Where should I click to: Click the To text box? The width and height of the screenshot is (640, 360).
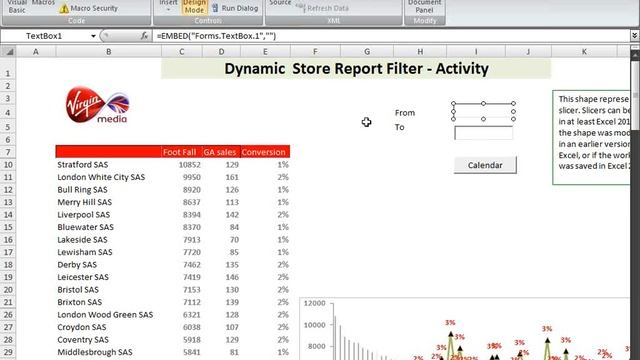click(x=483, y=133)
